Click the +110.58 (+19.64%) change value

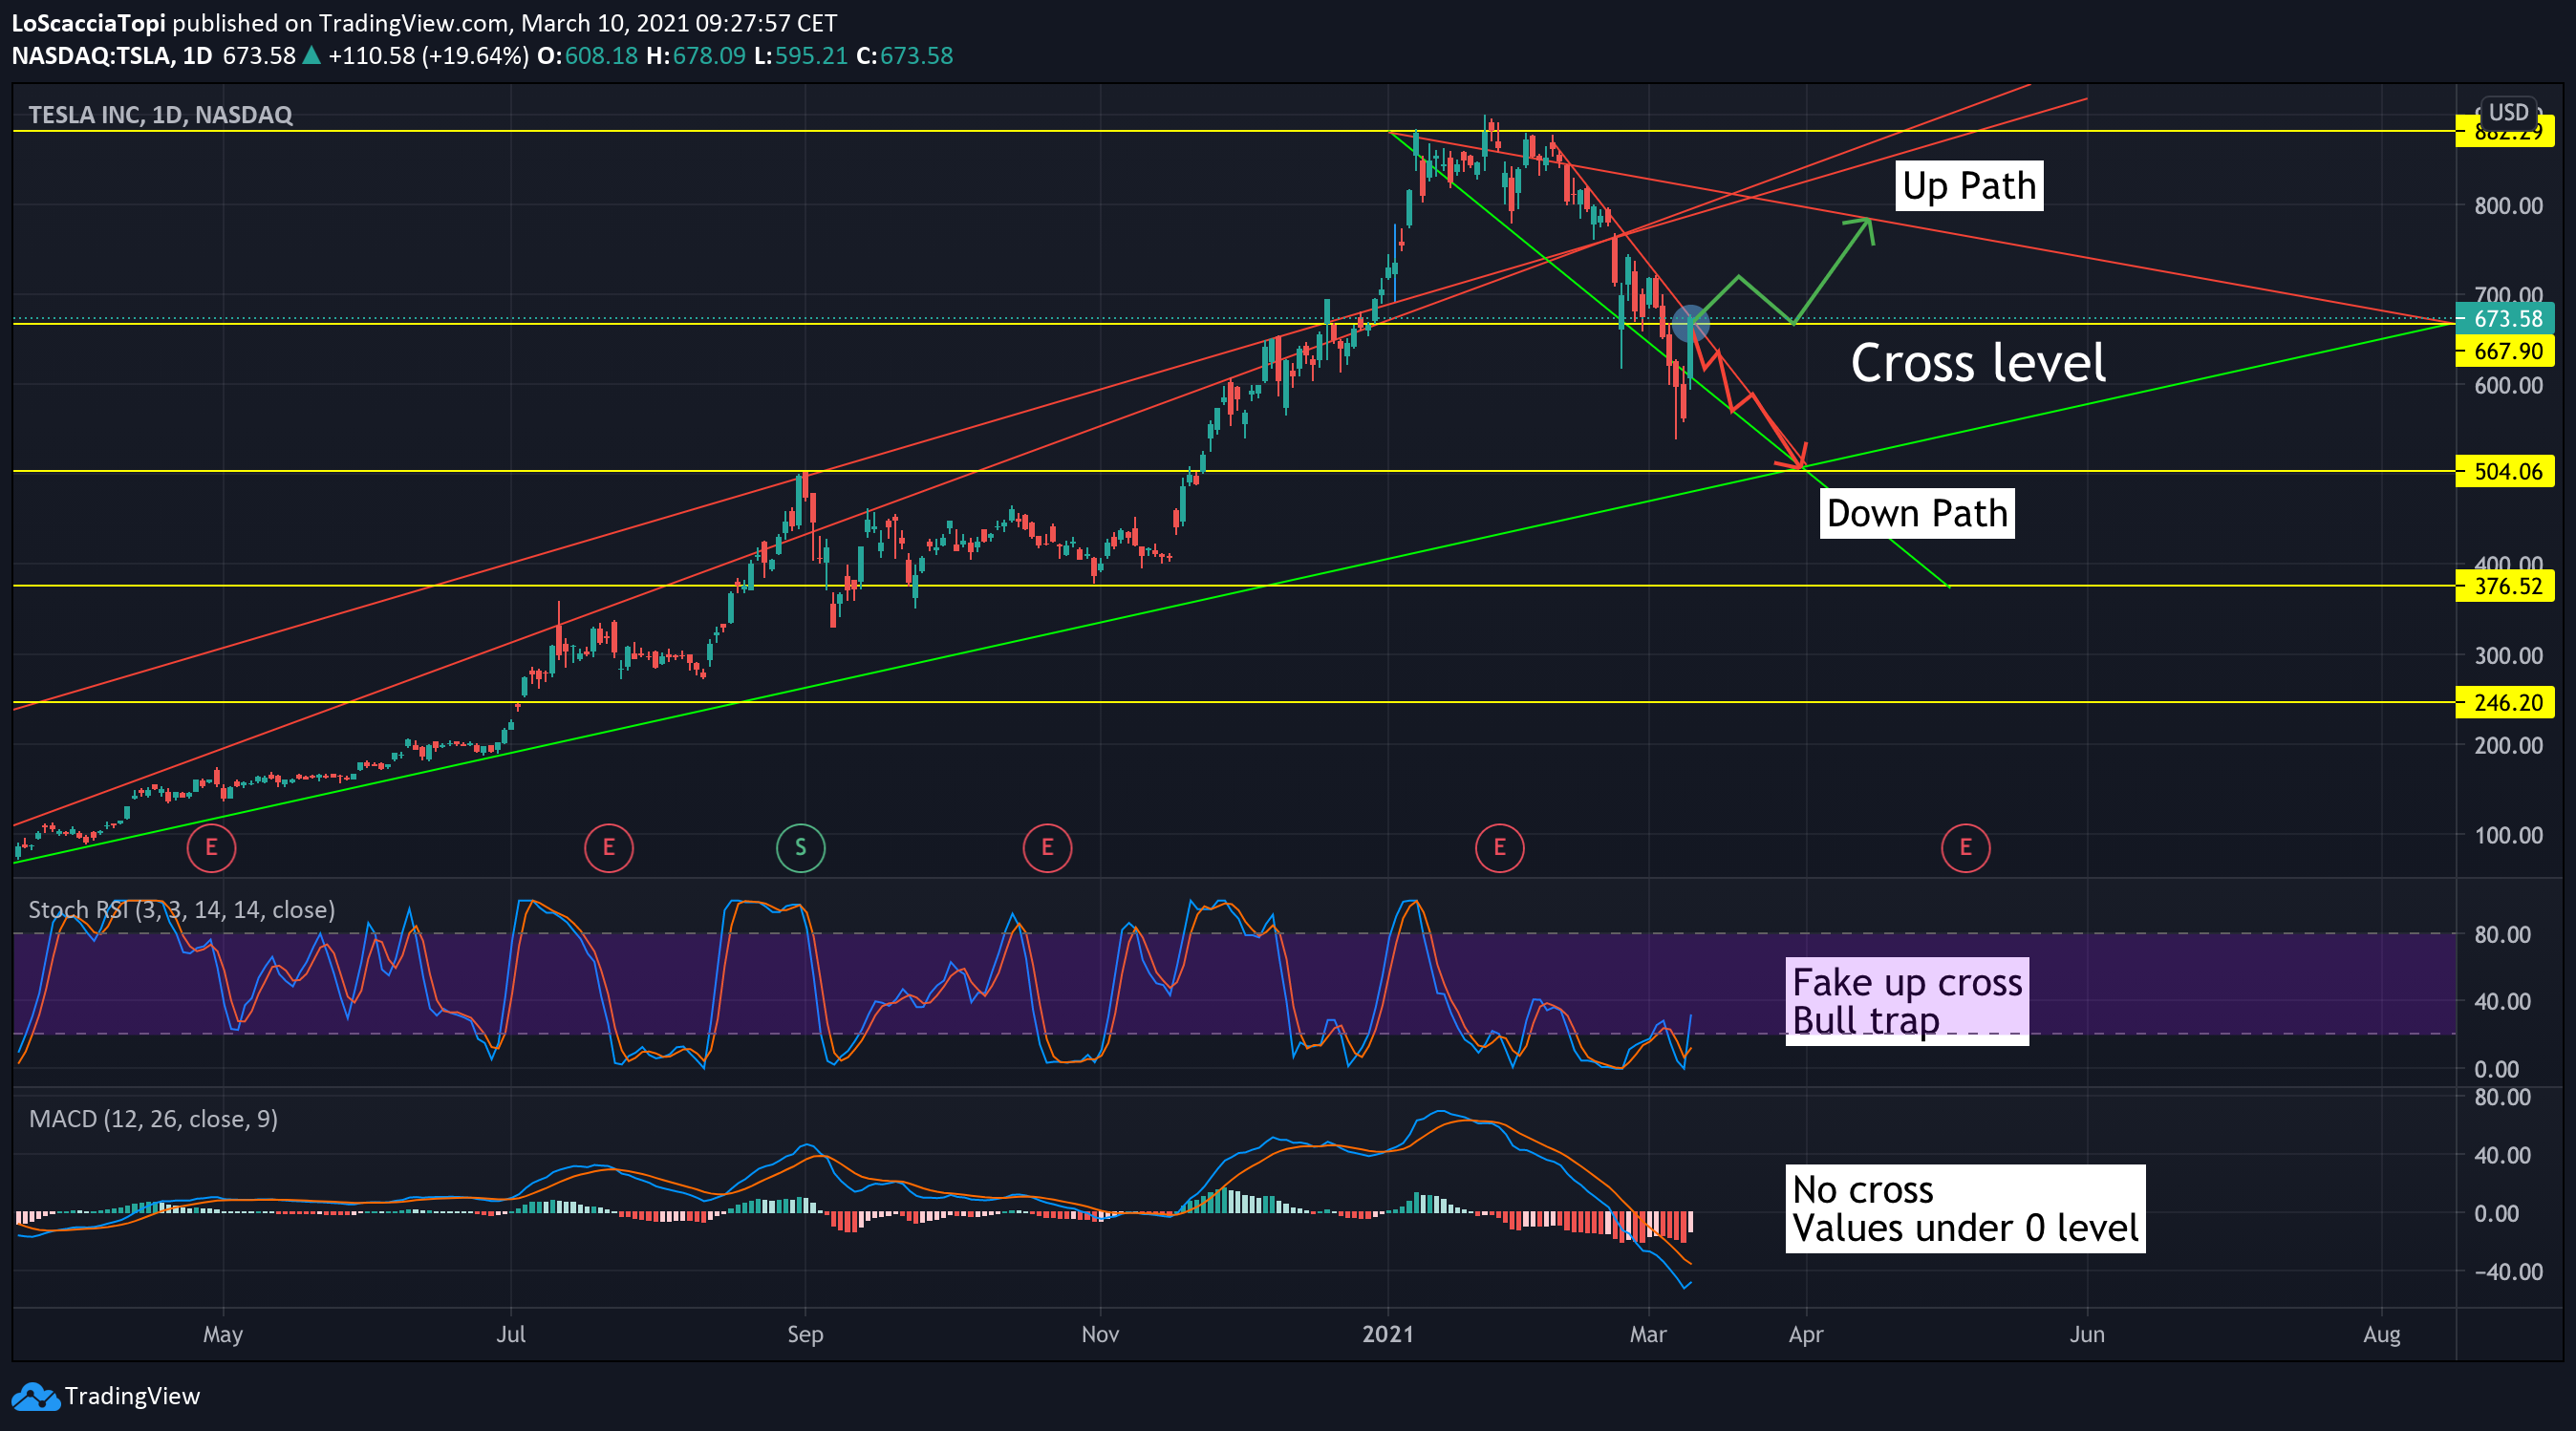click(x=428, y=56)
